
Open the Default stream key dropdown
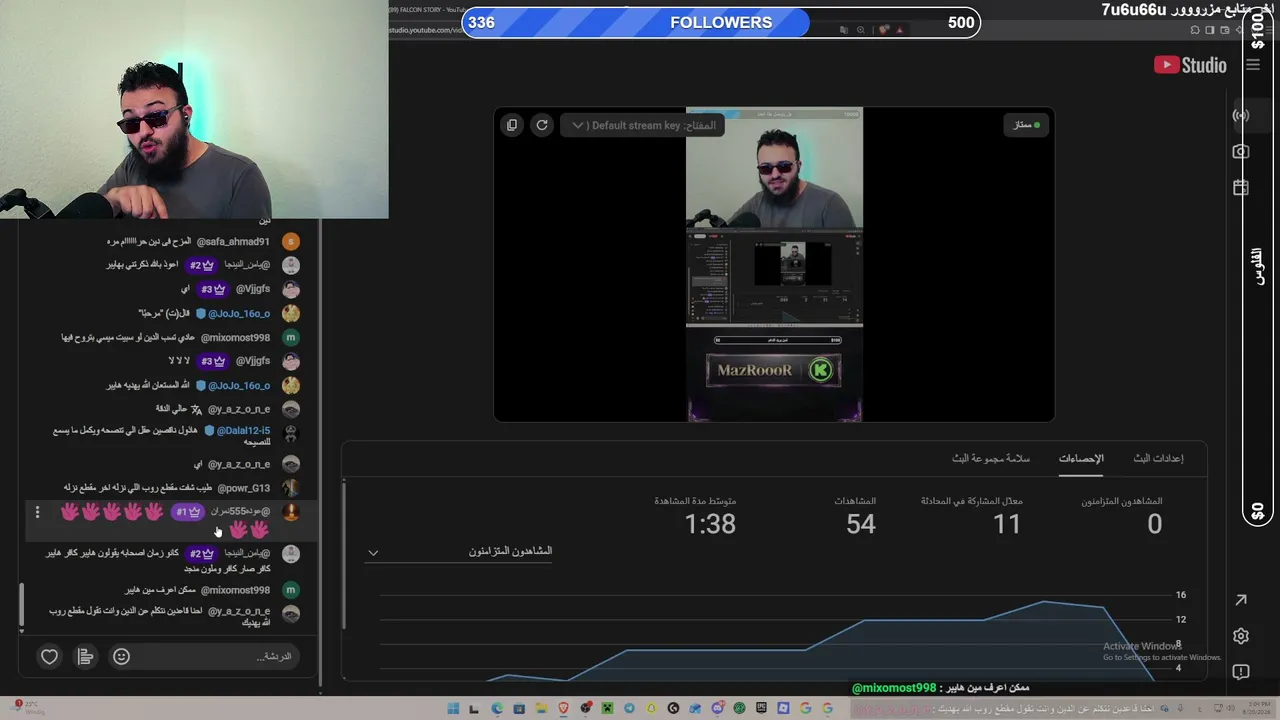point(643,125)
